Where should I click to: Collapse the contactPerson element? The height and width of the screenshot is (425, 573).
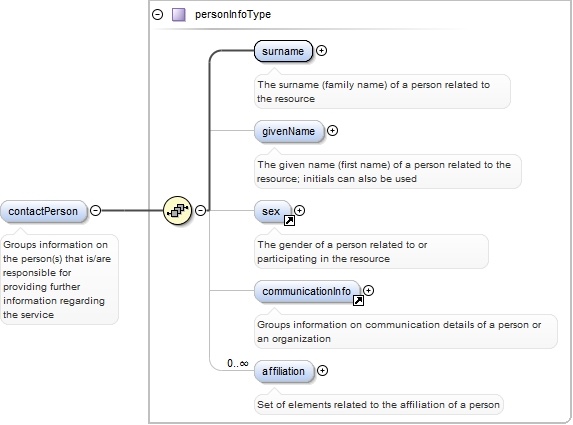click(x=95, y=210)
